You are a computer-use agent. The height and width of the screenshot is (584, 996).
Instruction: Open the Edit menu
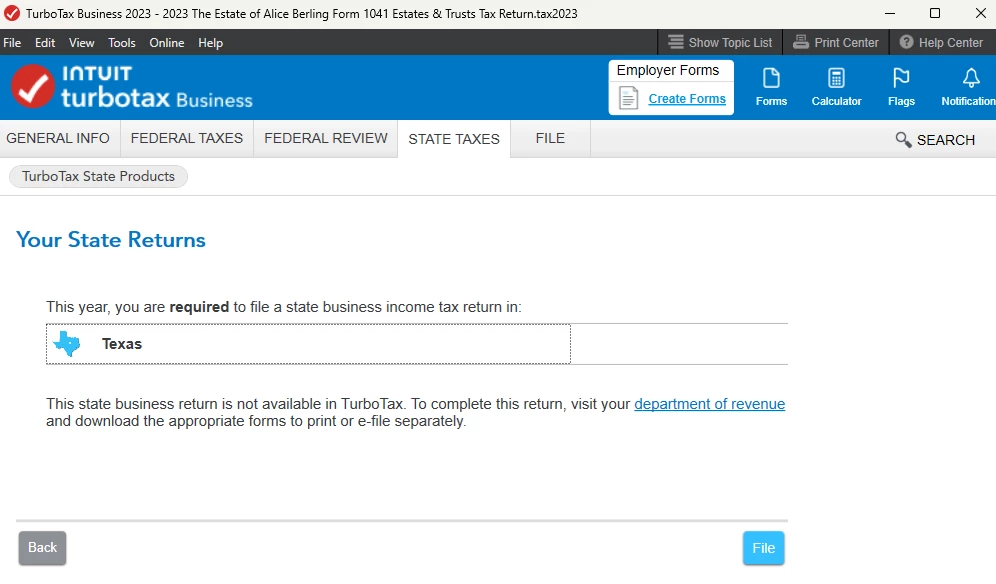(x=45, y=43)
